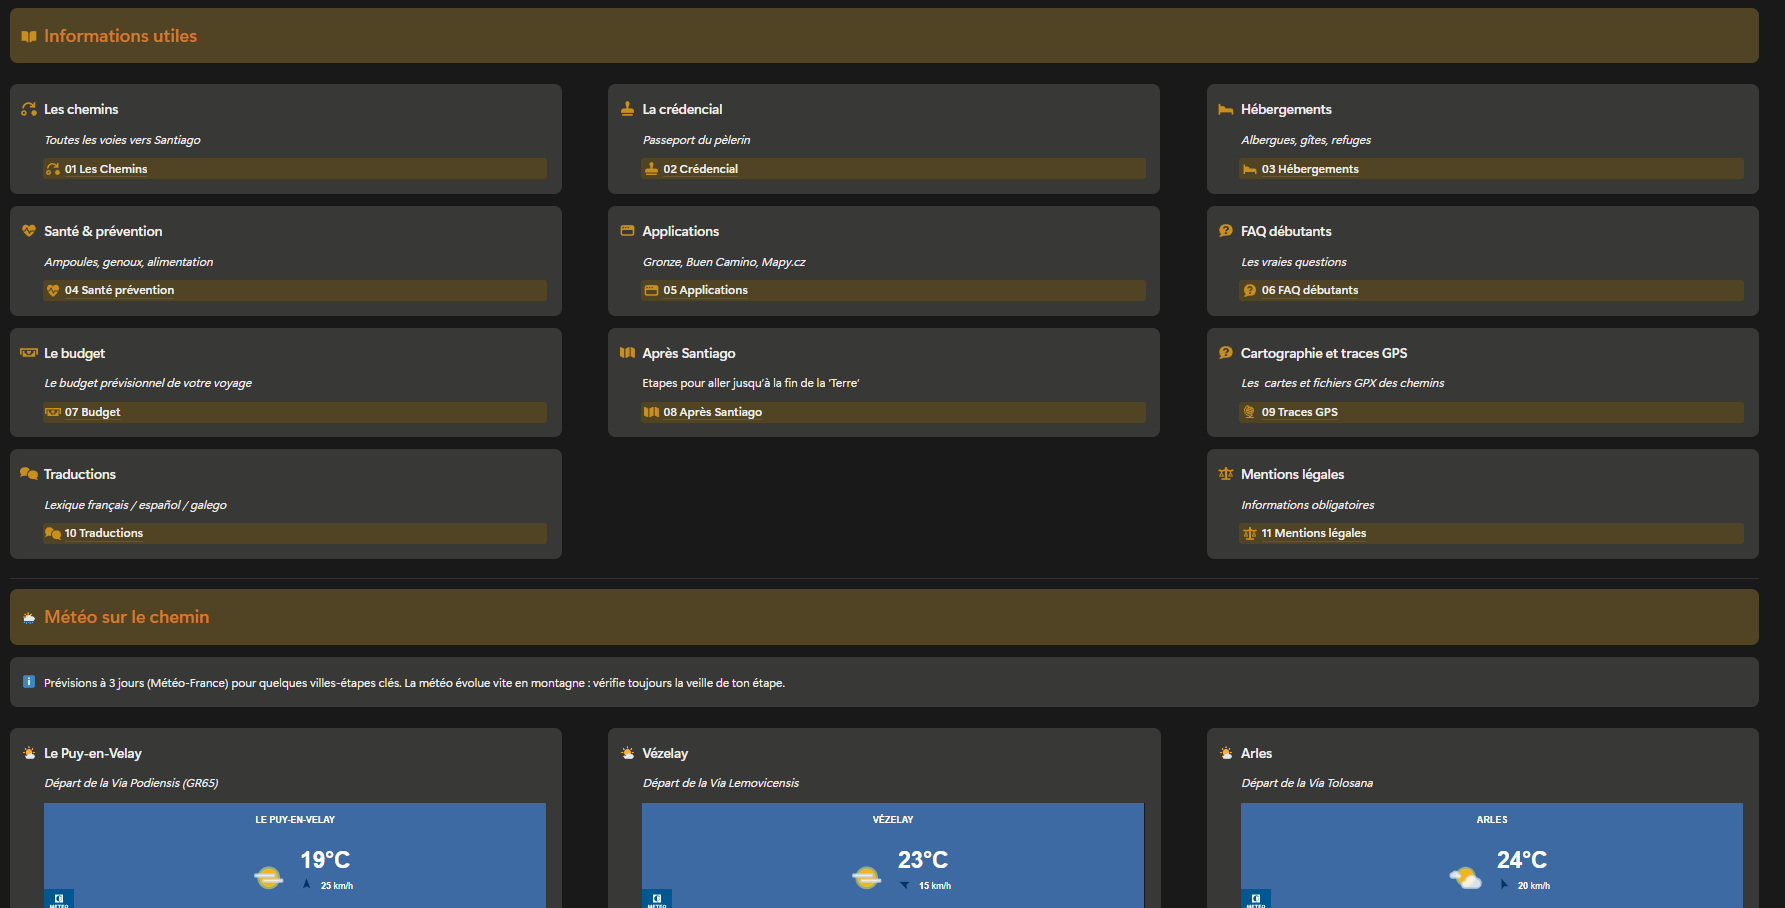
Task: Click the small scales icon in 11 Mentions légales row
Action: 1249,533
